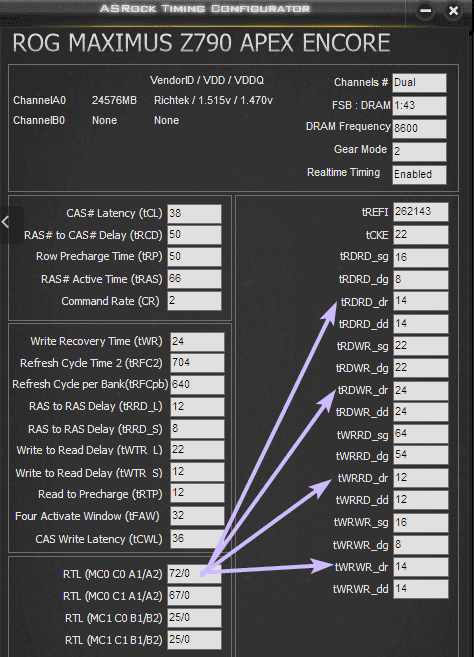Select the tWRWR_sg value field
474x657 pixels.
(421, 522)
